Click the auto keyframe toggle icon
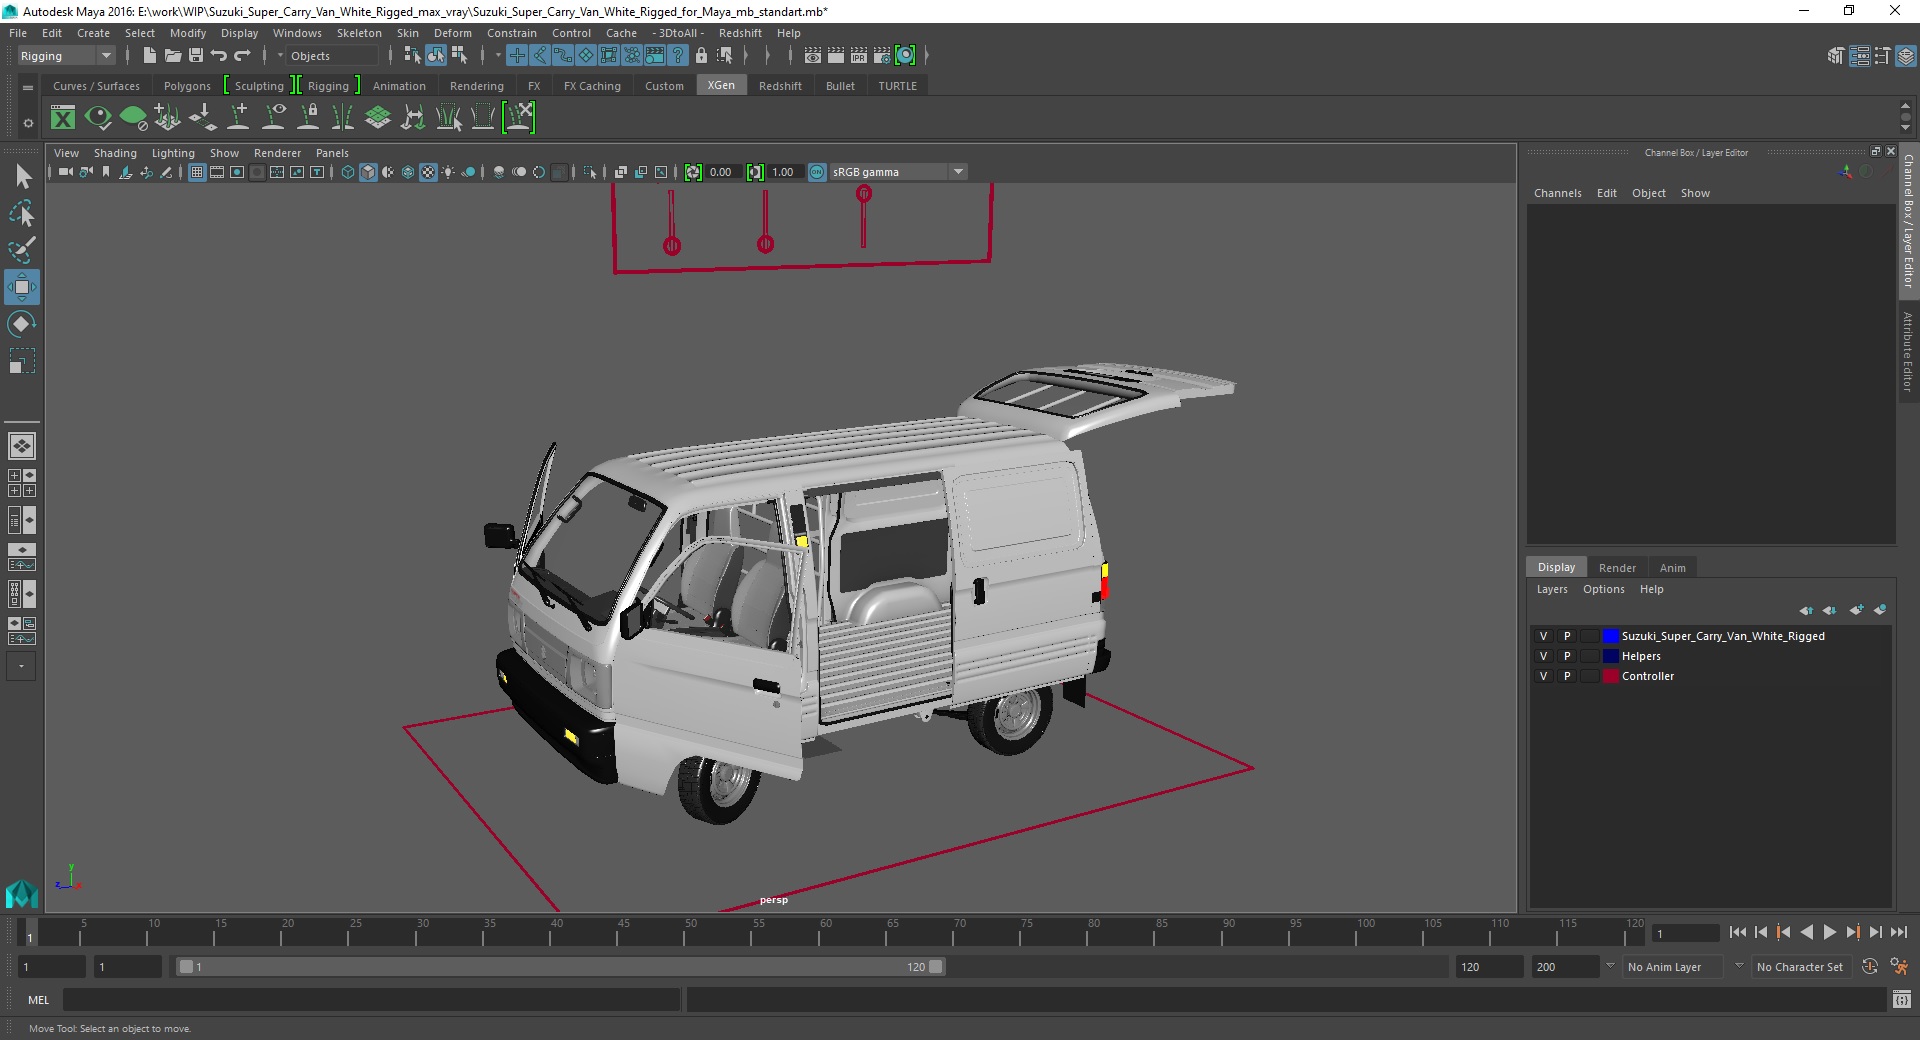Image resolution: width=1920 pixels, height=1040 pixels. pyautogui.click(x=1870, y=967)
